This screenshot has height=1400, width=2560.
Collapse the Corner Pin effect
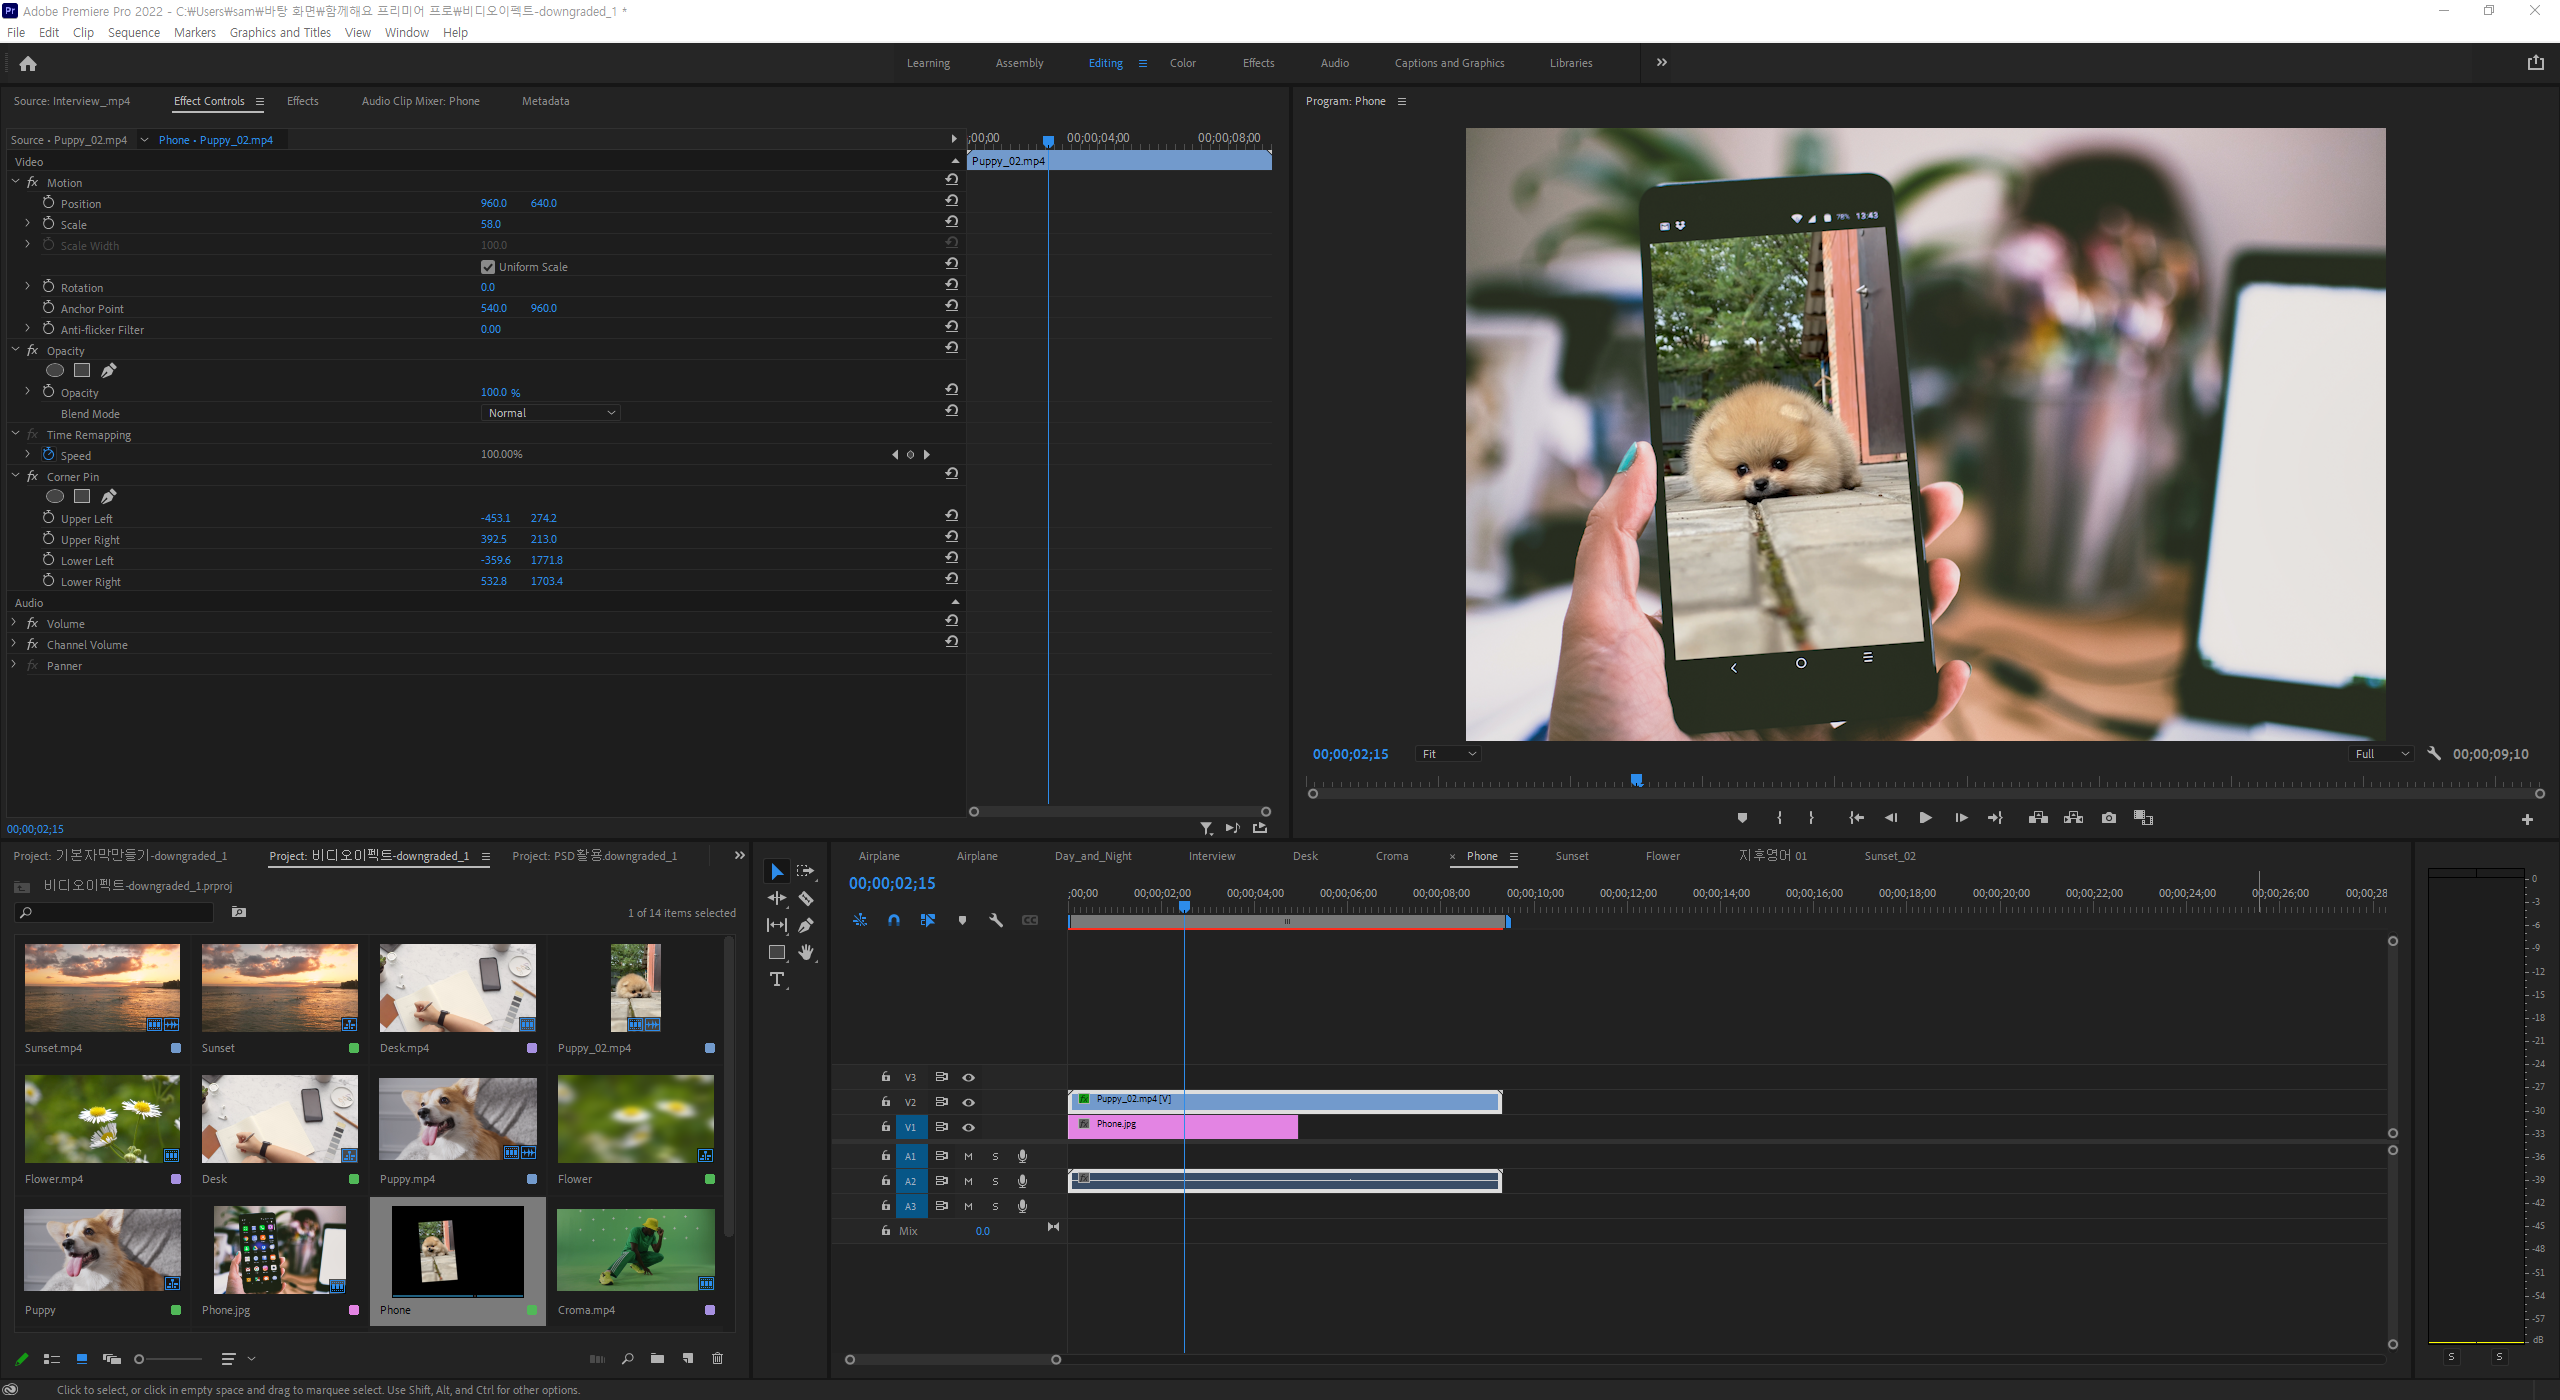(x=16, y=476)
